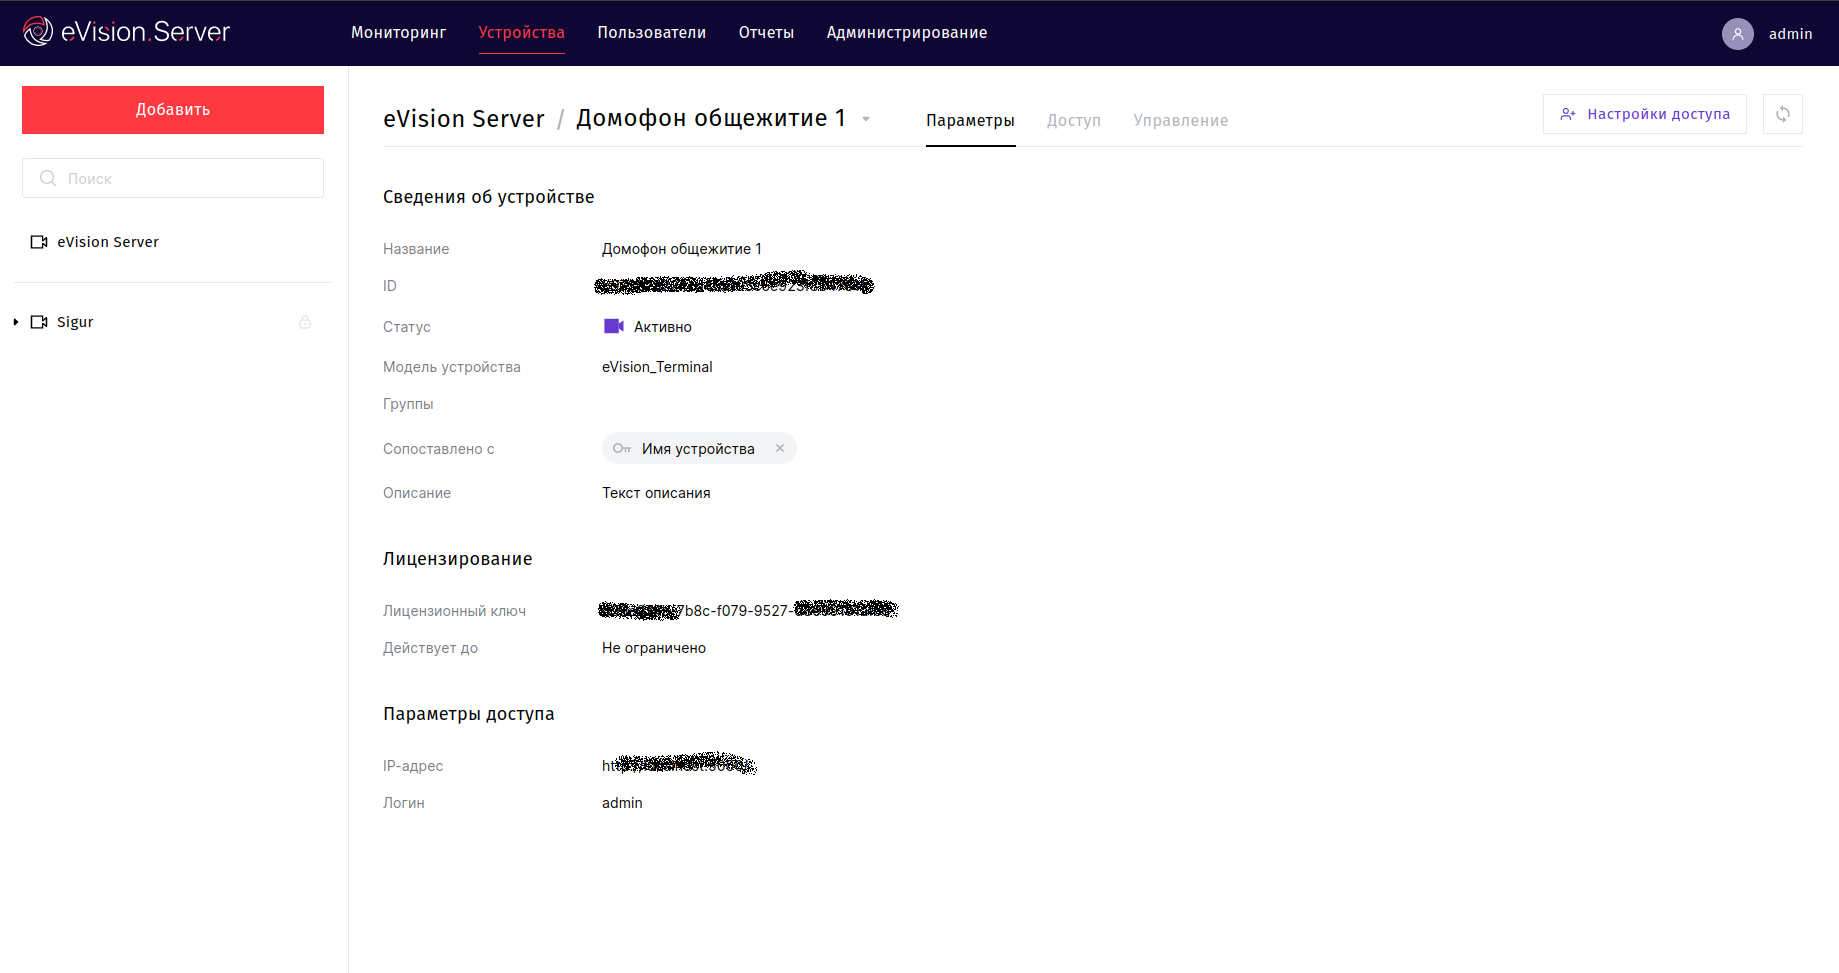Click the 'Не ограничено' license expiry value
This screenshot has width=1839, height=973.
click(654, 648)
